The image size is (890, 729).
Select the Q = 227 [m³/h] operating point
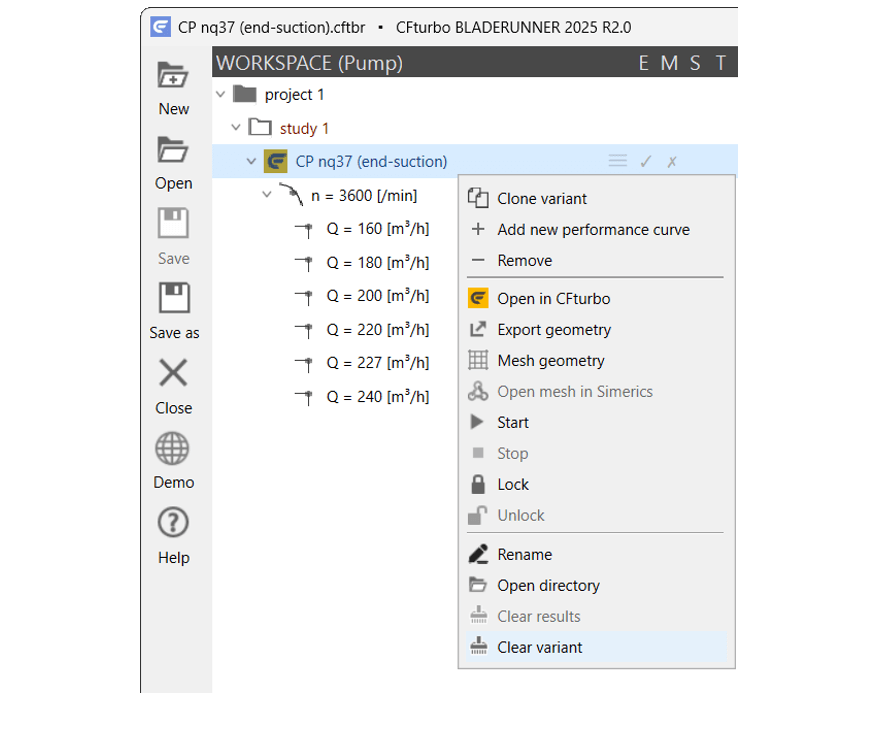pos(377,363)
